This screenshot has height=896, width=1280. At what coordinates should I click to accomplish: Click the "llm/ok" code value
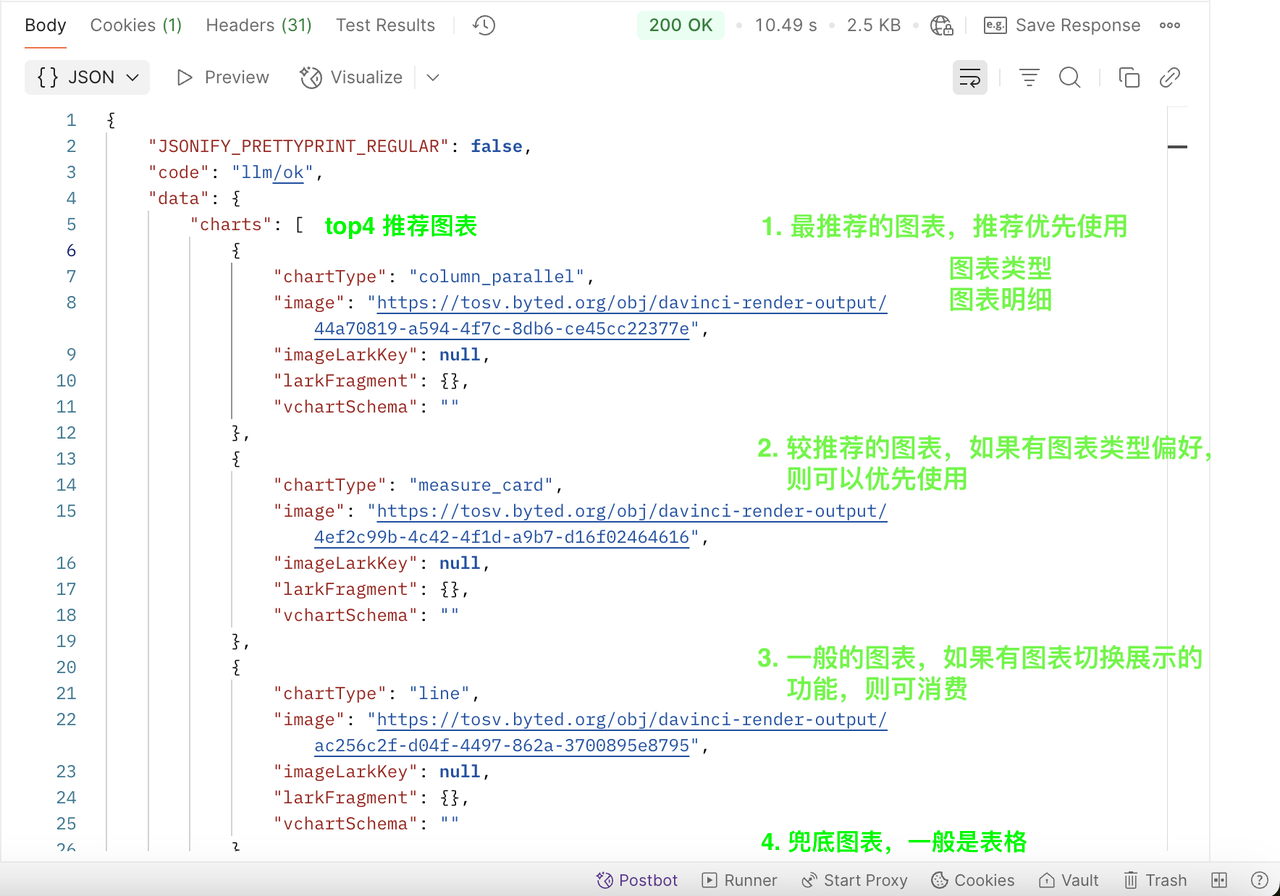pyautogui.click(x=273, y=172)
